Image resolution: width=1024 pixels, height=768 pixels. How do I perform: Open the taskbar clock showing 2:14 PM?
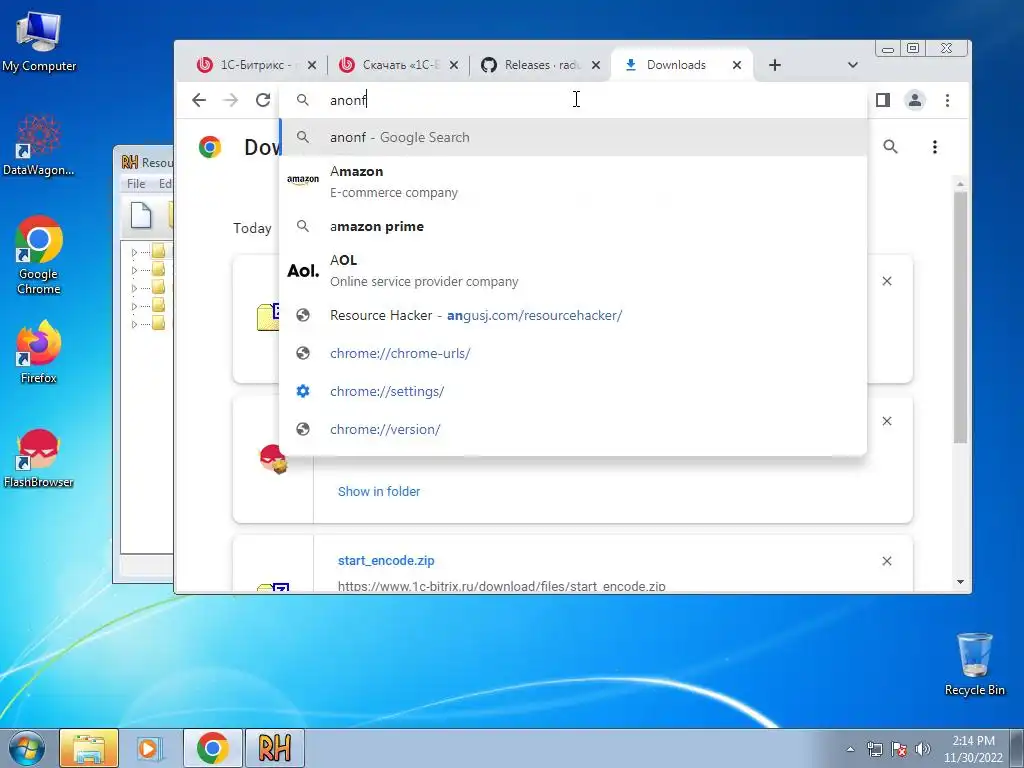[973, 749]
